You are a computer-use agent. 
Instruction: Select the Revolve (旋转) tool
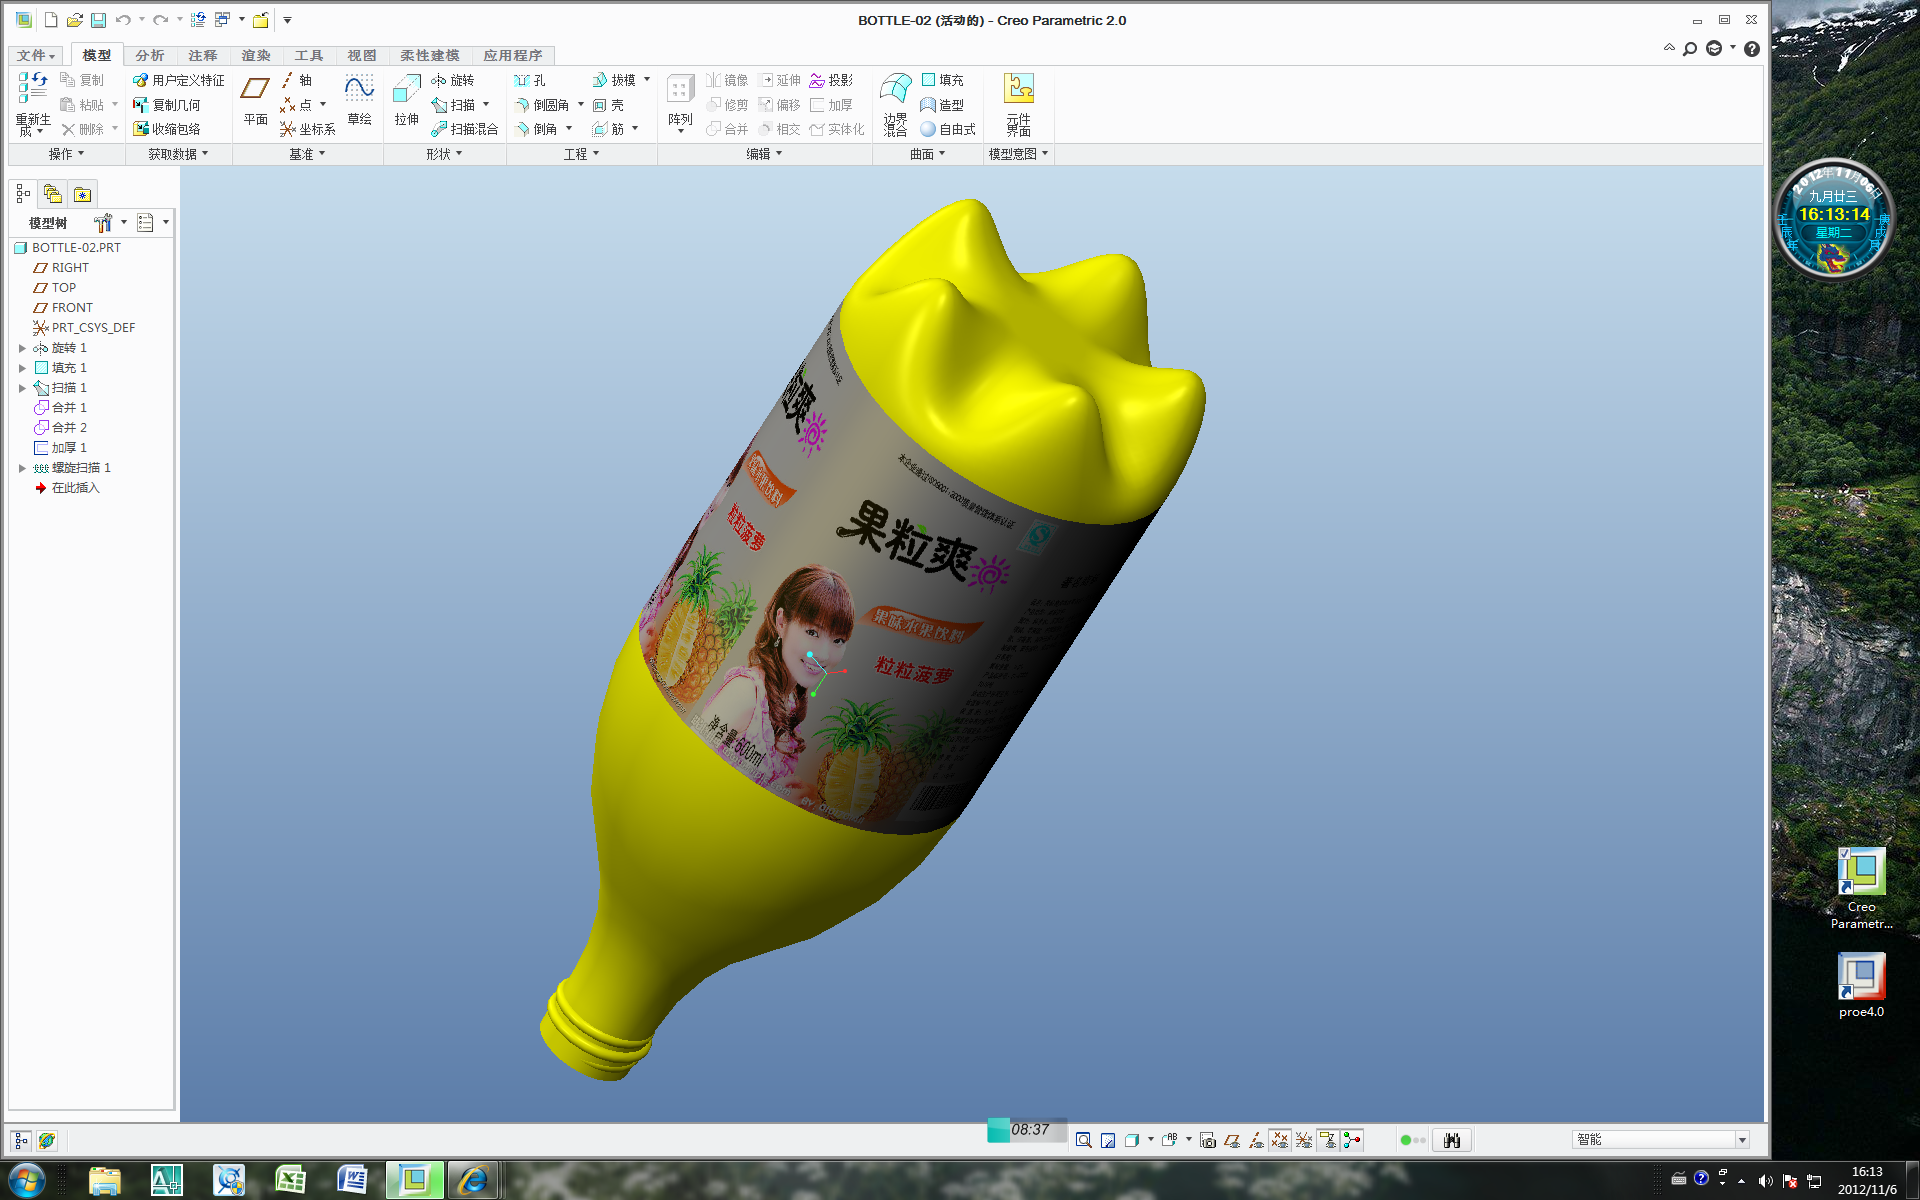pyautogui.click(x=453, y=80)
